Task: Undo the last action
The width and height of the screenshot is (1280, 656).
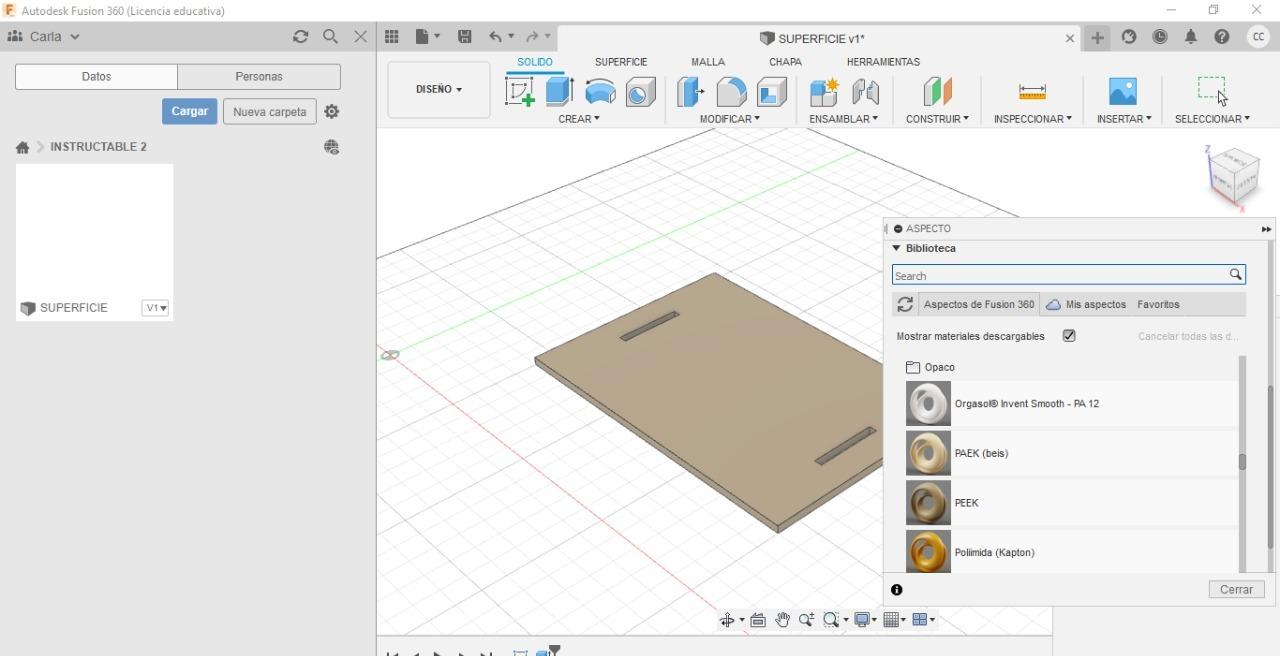Action: (495, 37)
